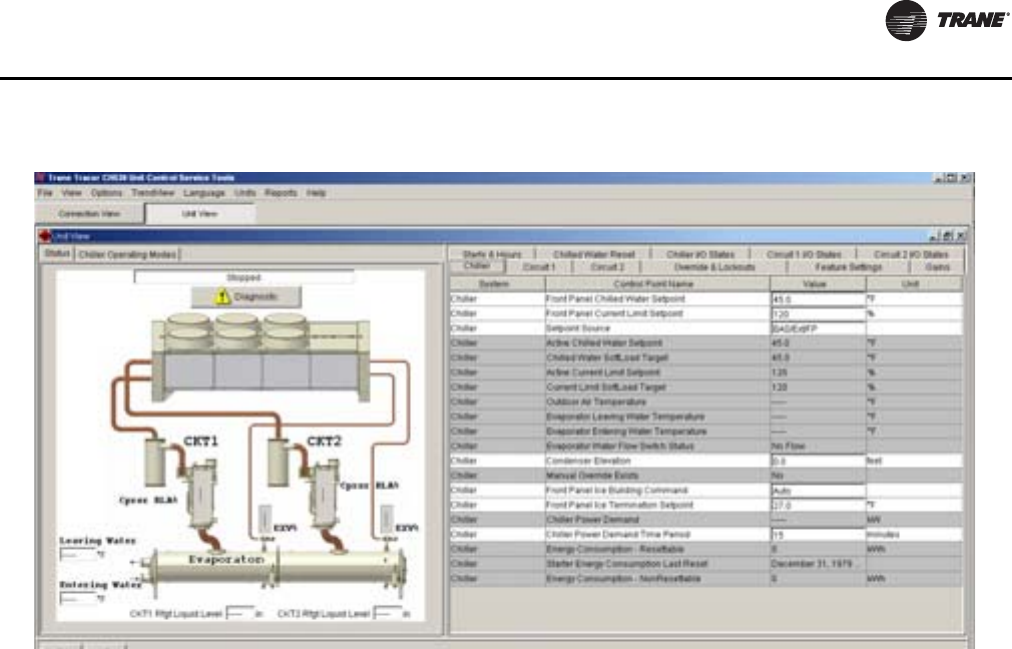Open the Chilled Water Reset tab
Image resolution: width=1012 pixels, height=649 pixels.
(594, 254)
